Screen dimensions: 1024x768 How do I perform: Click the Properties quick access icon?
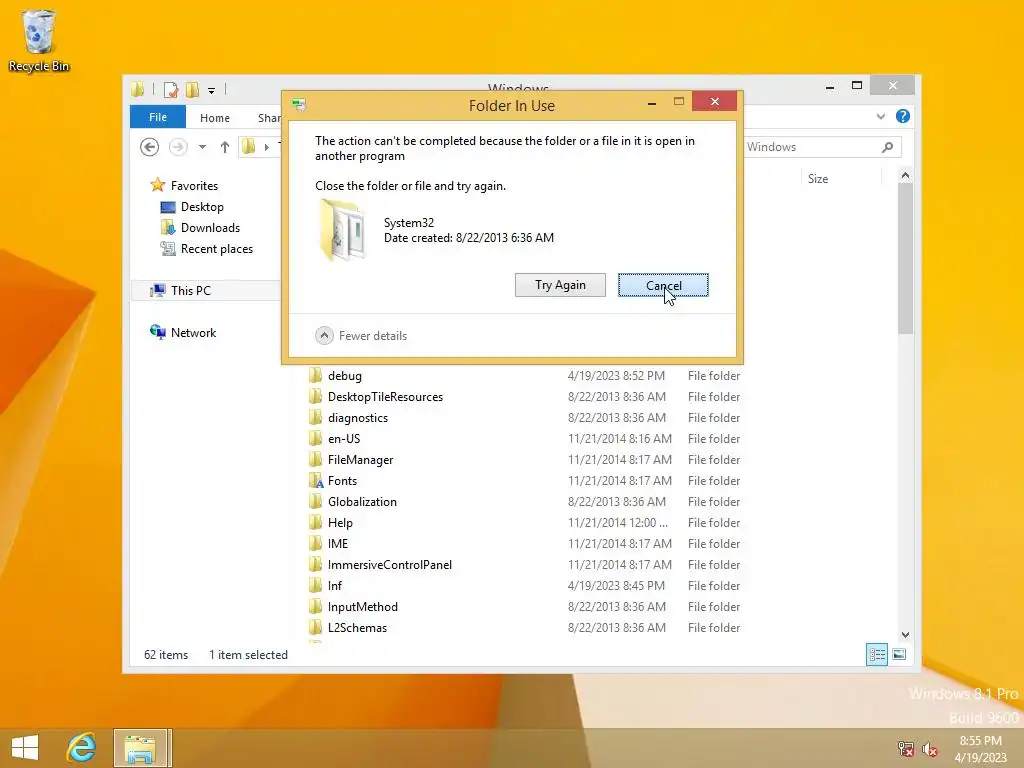tap(171, 89)
